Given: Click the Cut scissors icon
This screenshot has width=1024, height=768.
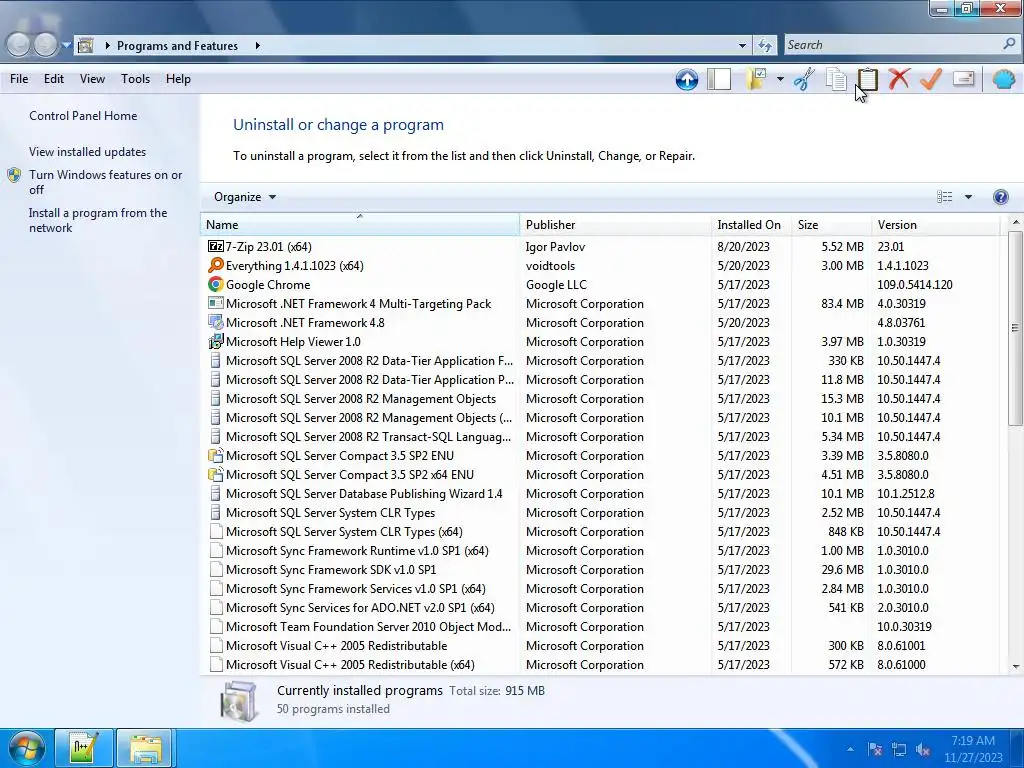Looking at the screenshot, I should (804, 79).
